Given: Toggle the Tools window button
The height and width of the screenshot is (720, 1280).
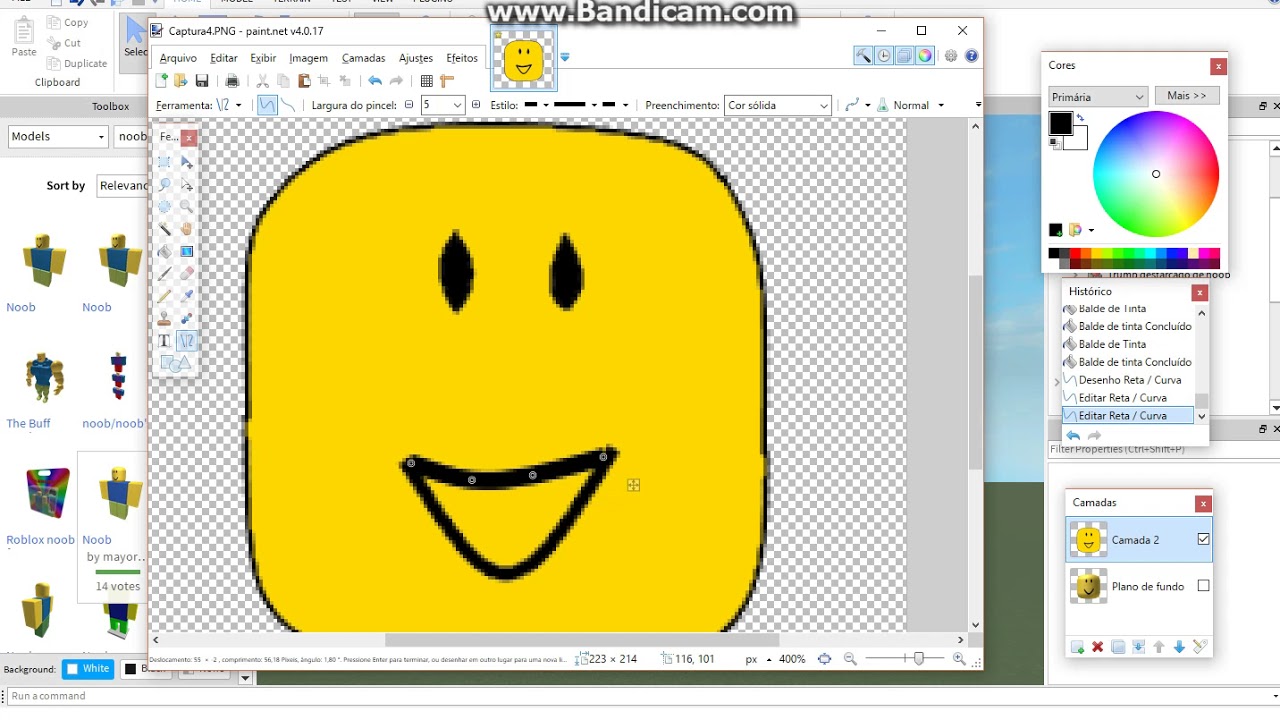Looking at the screenshot, I should 863,56.
